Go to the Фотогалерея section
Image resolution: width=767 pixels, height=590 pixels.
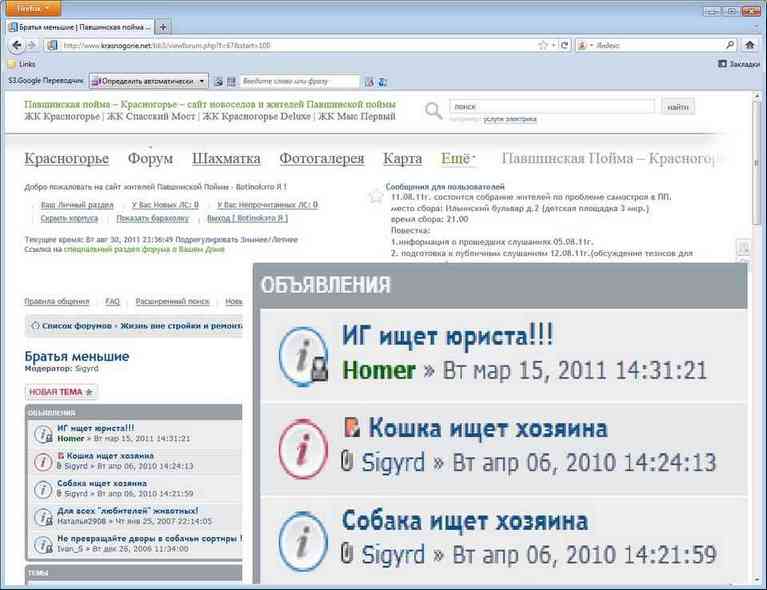tap(321, 158)
